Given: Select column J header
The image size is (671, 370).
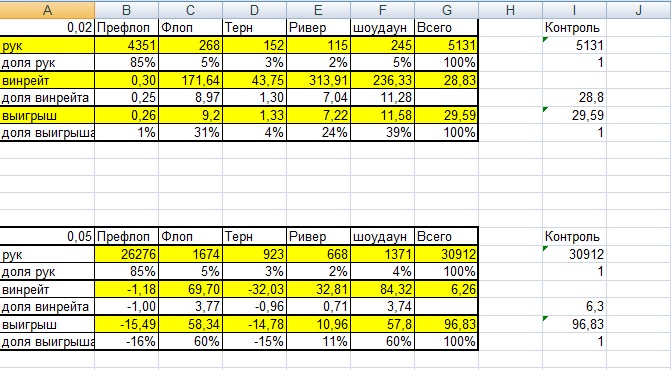Looking at the screenshot, I should [x=638, y=9].
